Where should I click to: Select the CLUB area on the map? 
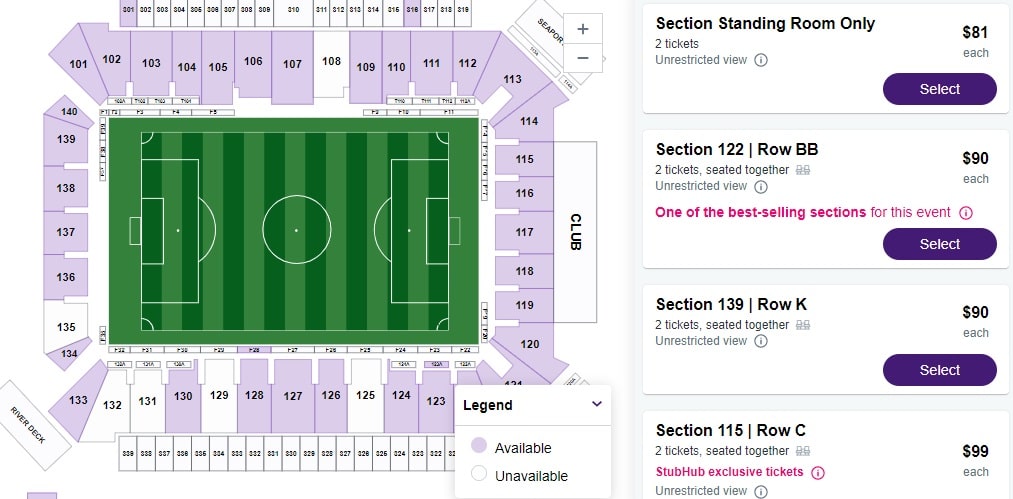[575, 231]
